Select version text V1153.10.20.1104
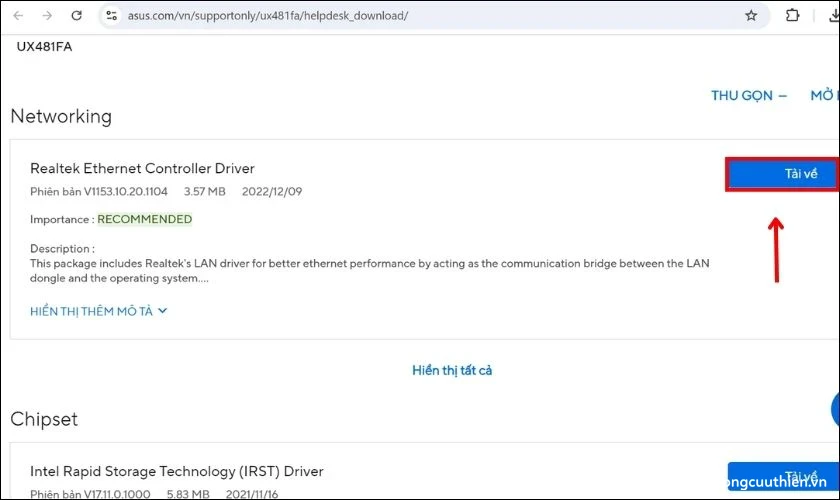Image resolution: width=840 pixels, height=500 pixels. [125, 191]
